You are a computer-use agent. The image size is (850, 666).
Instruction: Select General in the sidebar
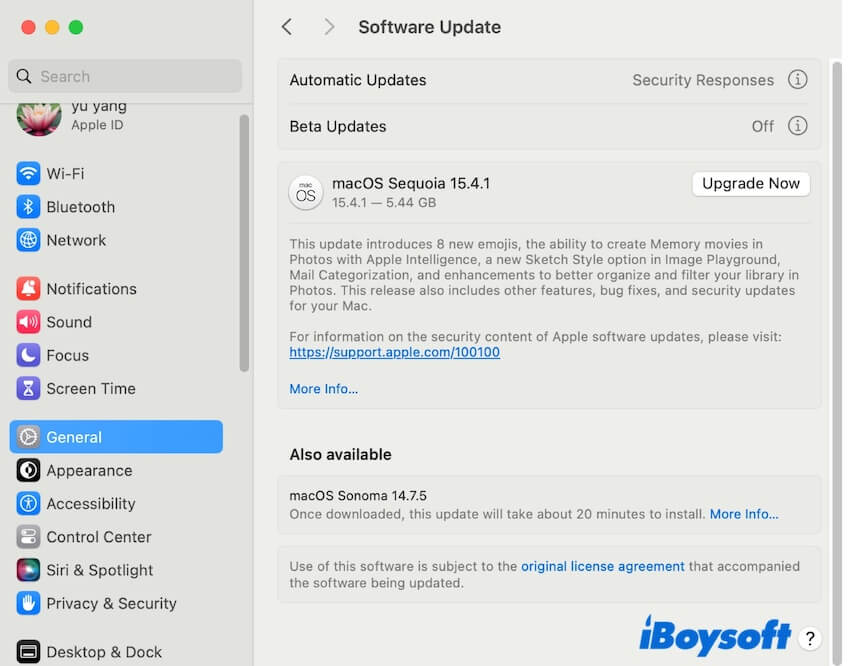click(x=116, y=437)
